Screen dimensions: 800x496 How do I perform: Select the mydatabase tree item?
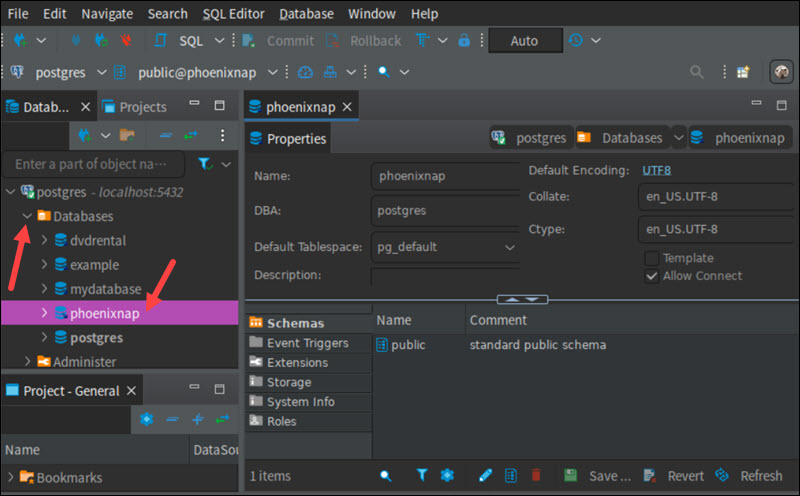(105, 289)
